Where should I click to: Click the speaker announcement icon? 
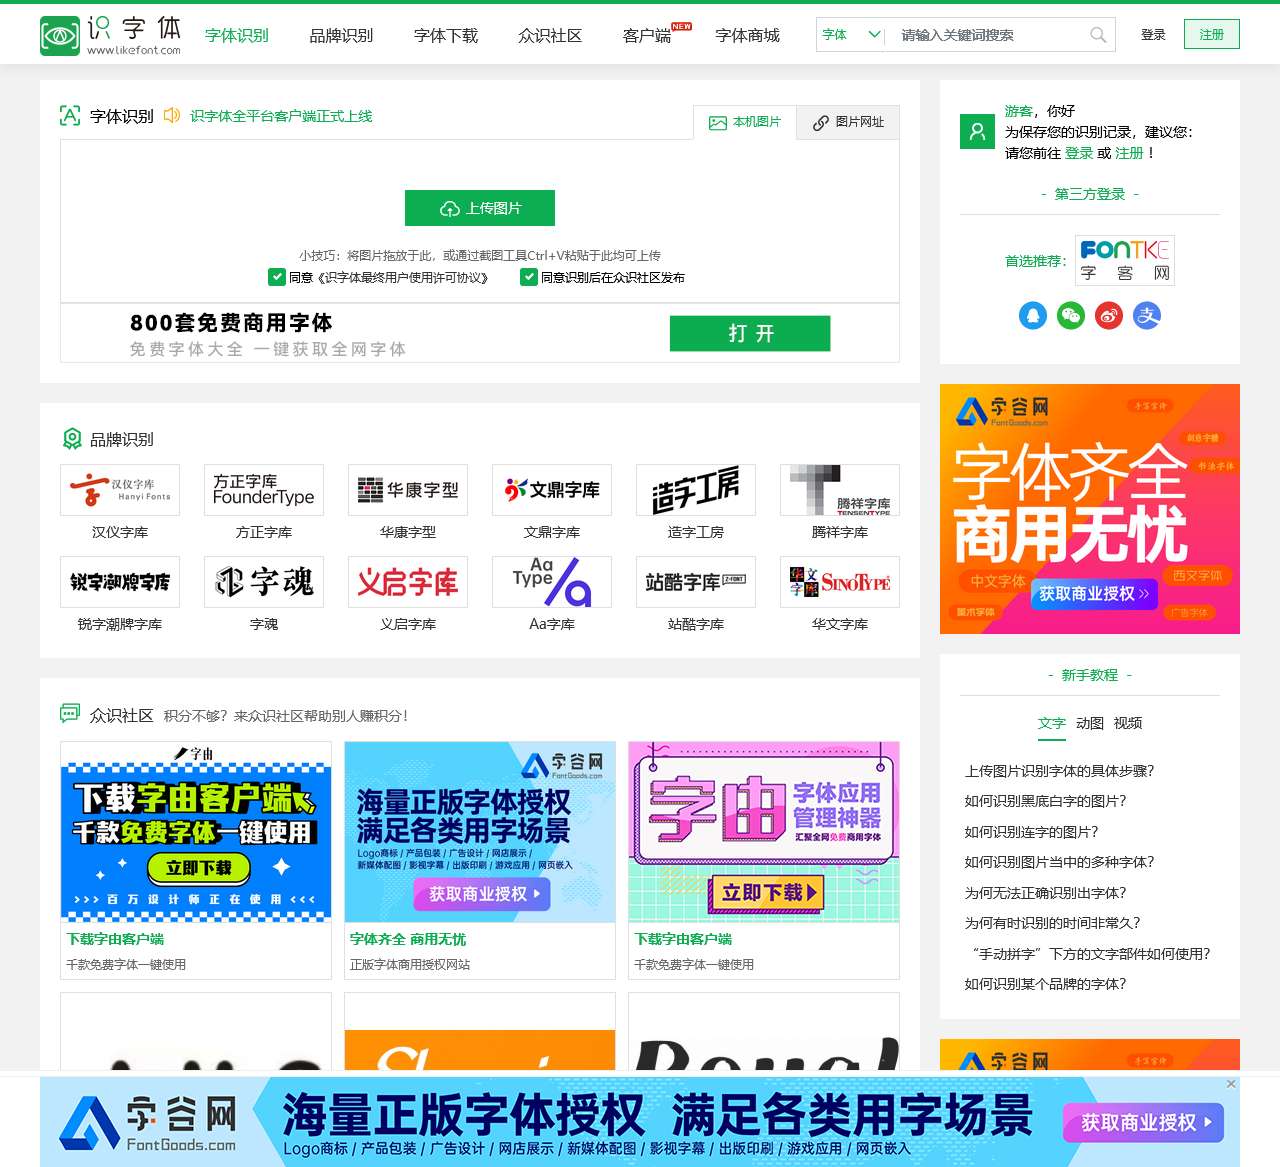point(172,115)
